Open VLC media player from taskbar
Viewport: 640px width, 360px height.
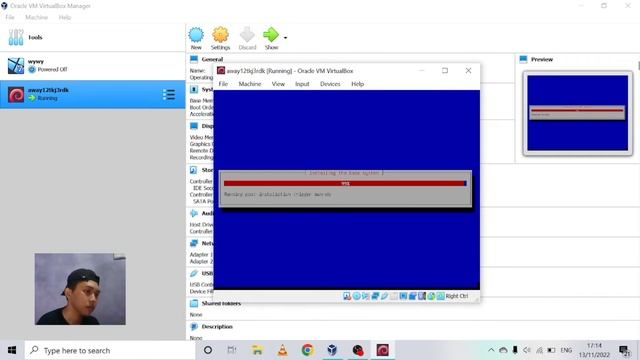(282, 350)
